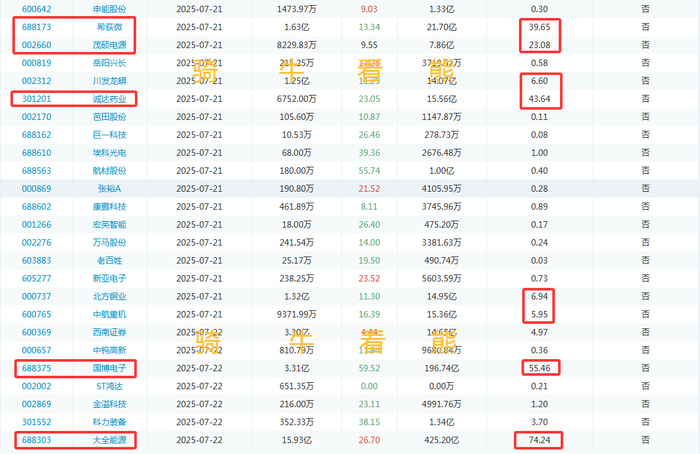Open the 大全能源 stock name link

[x=109, y=440]
